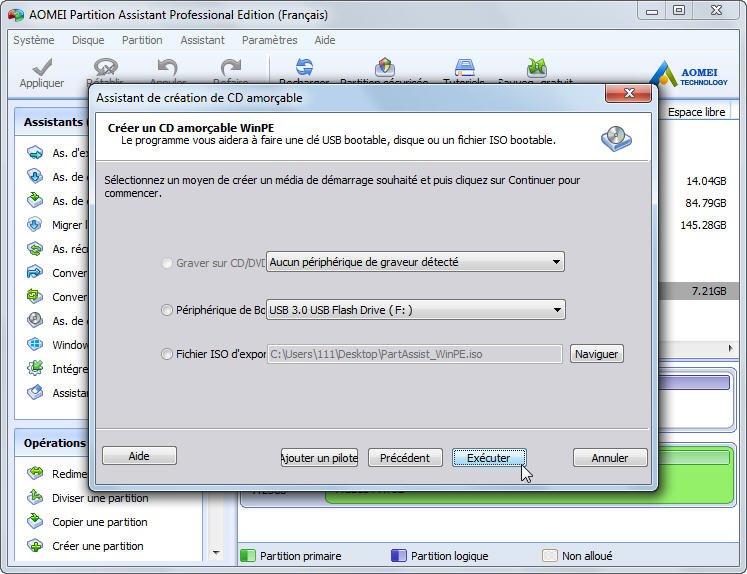
Task: Click the Créer une partition icon
Action: pos(35,545)
